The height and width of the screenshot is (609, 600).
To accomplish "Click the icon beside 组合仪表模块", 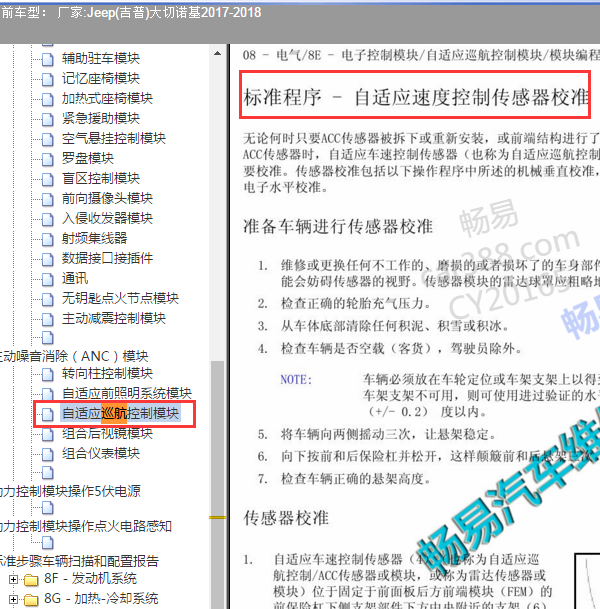I will coord(48,454).
